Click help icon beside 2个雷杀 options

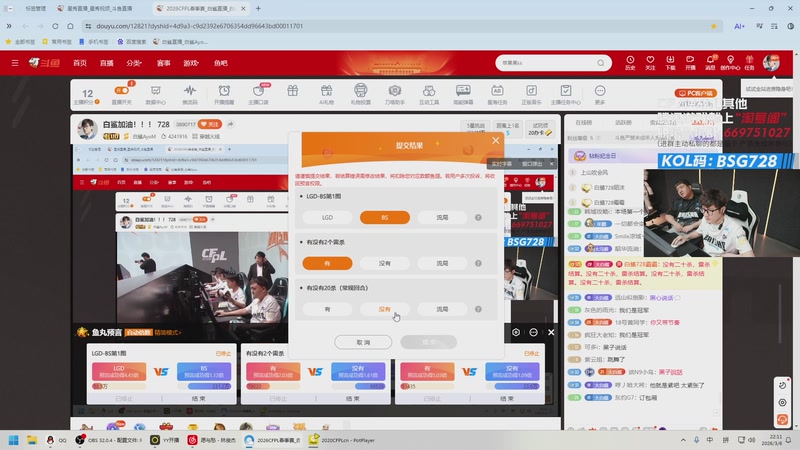(x=478, y=263)
